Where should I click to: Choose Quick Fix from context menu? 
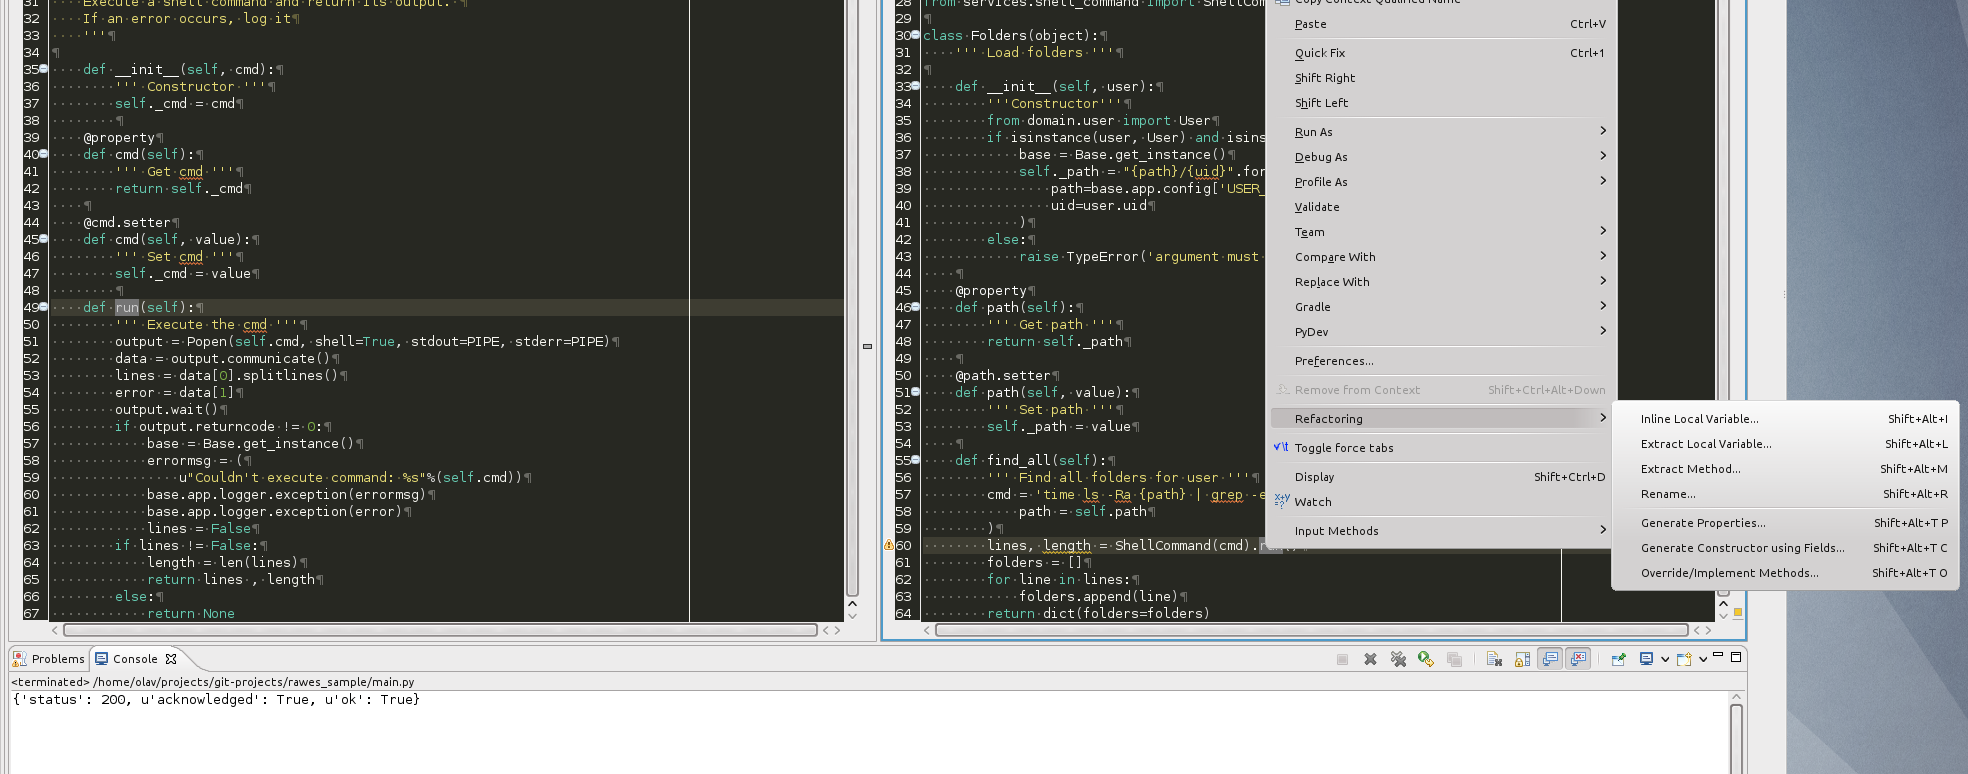click(x=1441, y=53)
